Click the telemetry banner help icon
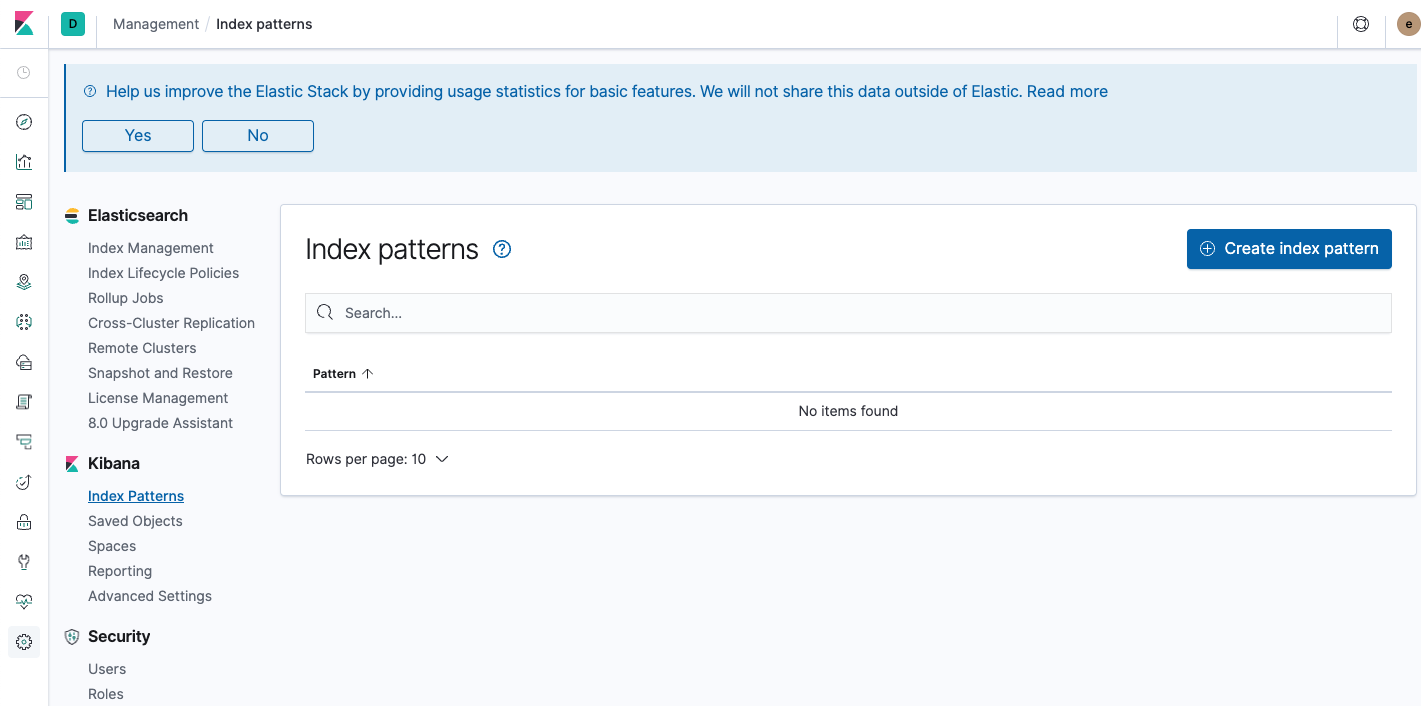This screenshot has width=1421, height=706. tap(89, 91)
